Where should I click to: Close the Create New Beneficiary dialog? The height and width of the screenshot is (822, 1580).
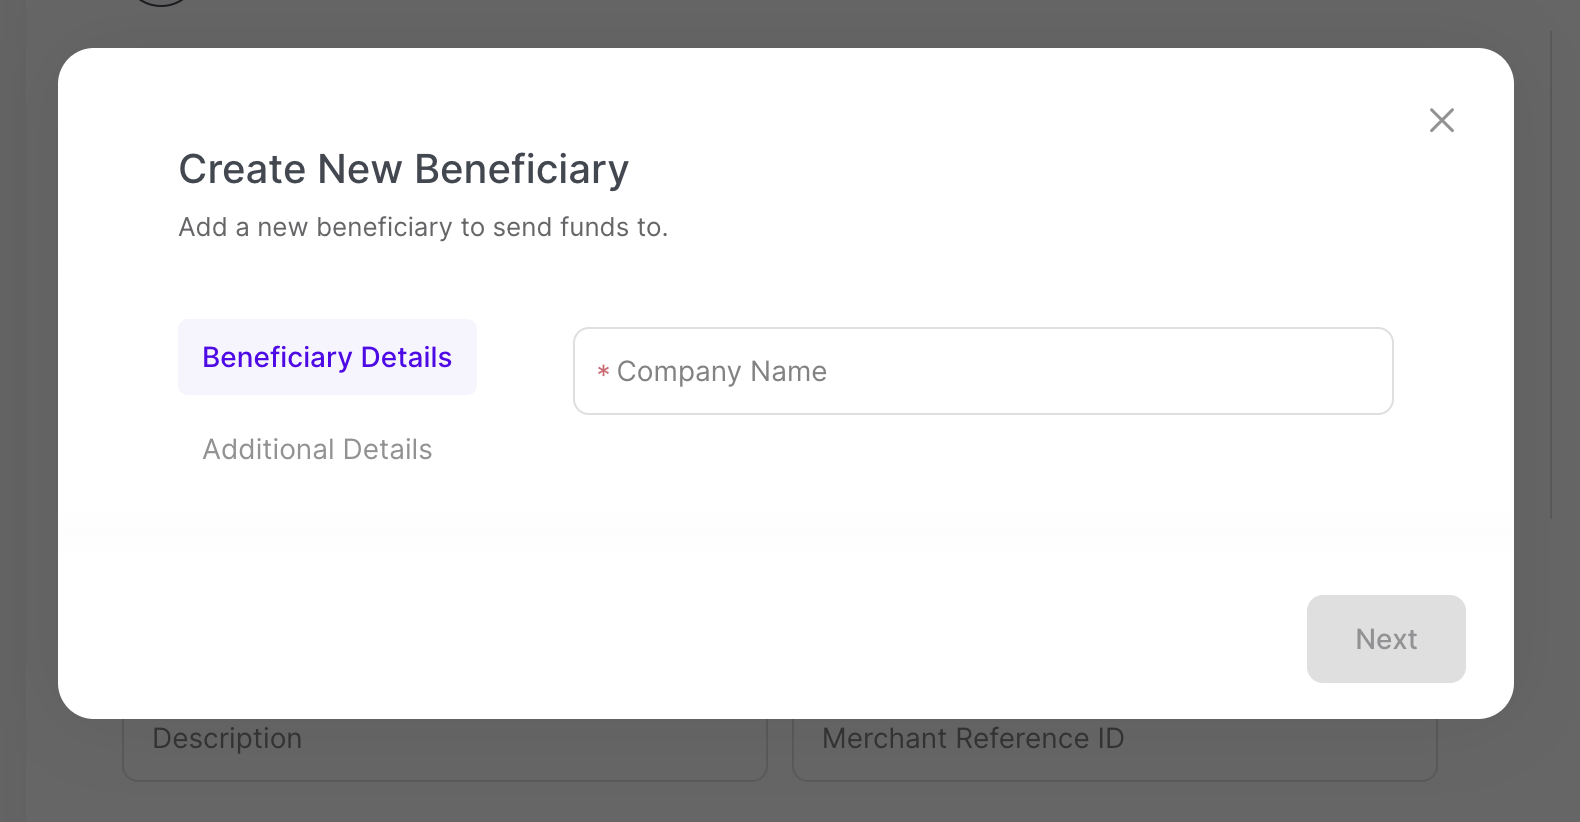tap(1441, 120)
